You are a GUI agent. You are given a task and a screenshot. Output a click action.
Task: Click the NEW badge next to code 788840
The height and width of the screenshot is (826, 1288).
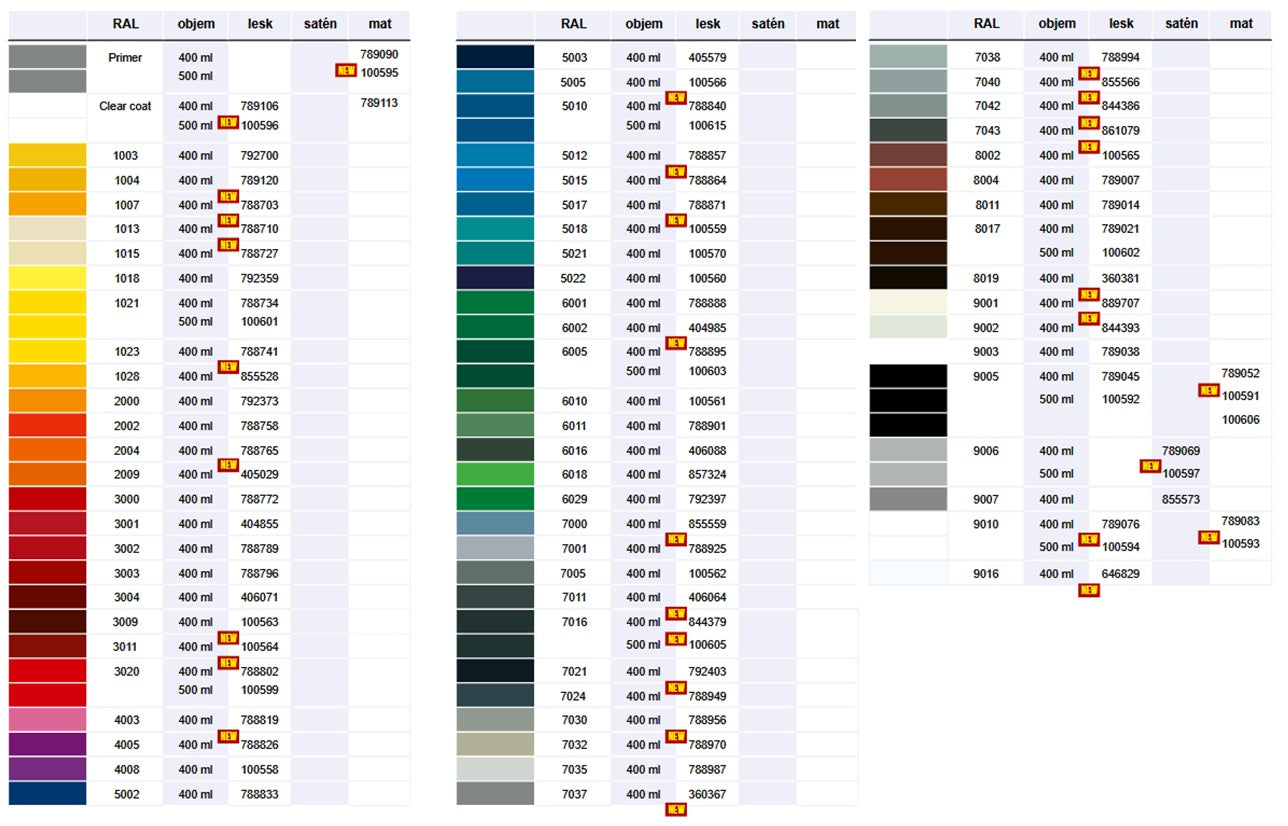pos(676,98)
